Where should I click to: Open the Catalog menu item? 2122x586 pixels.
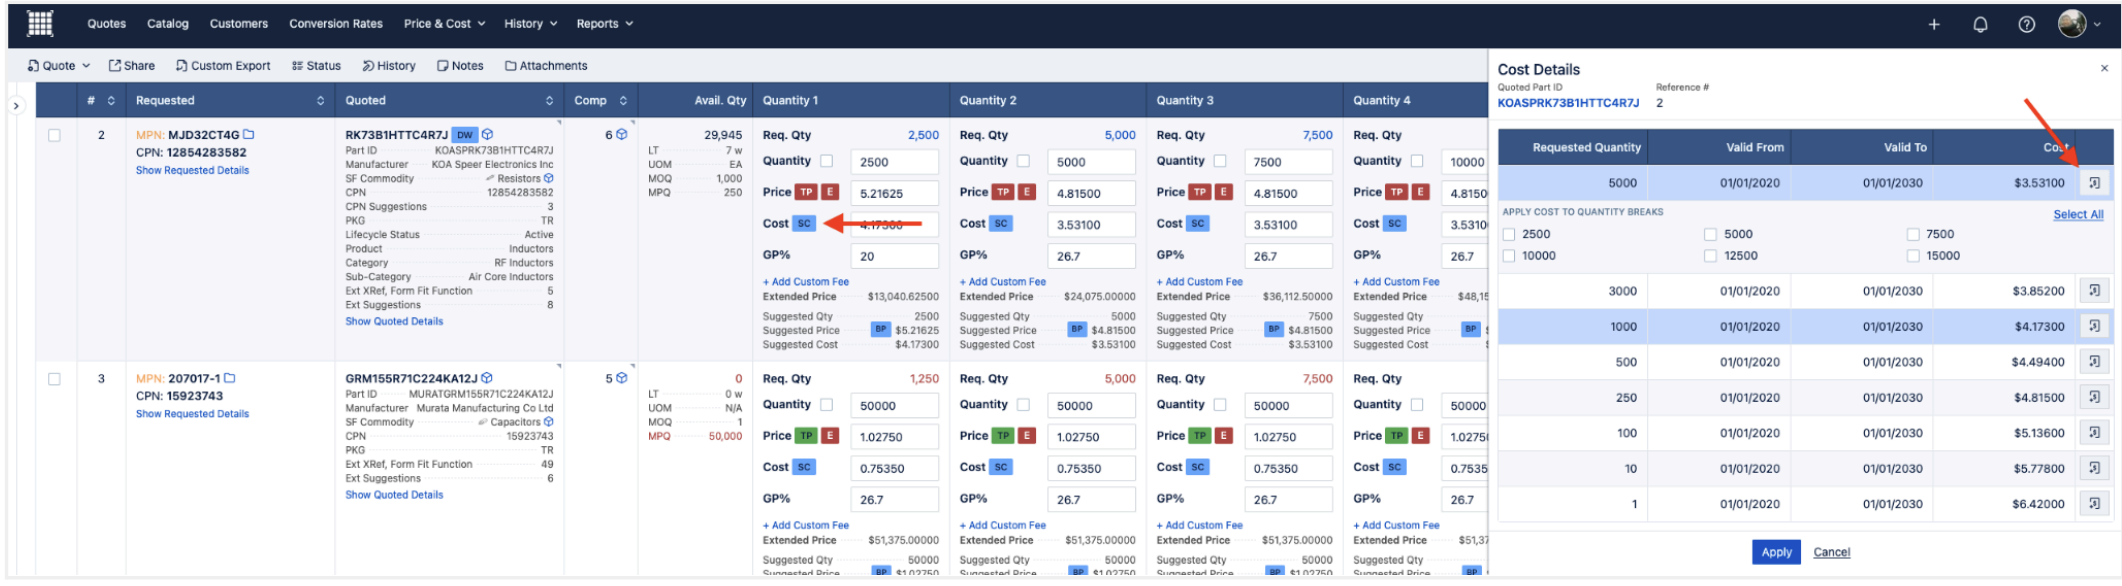point(168,24)
